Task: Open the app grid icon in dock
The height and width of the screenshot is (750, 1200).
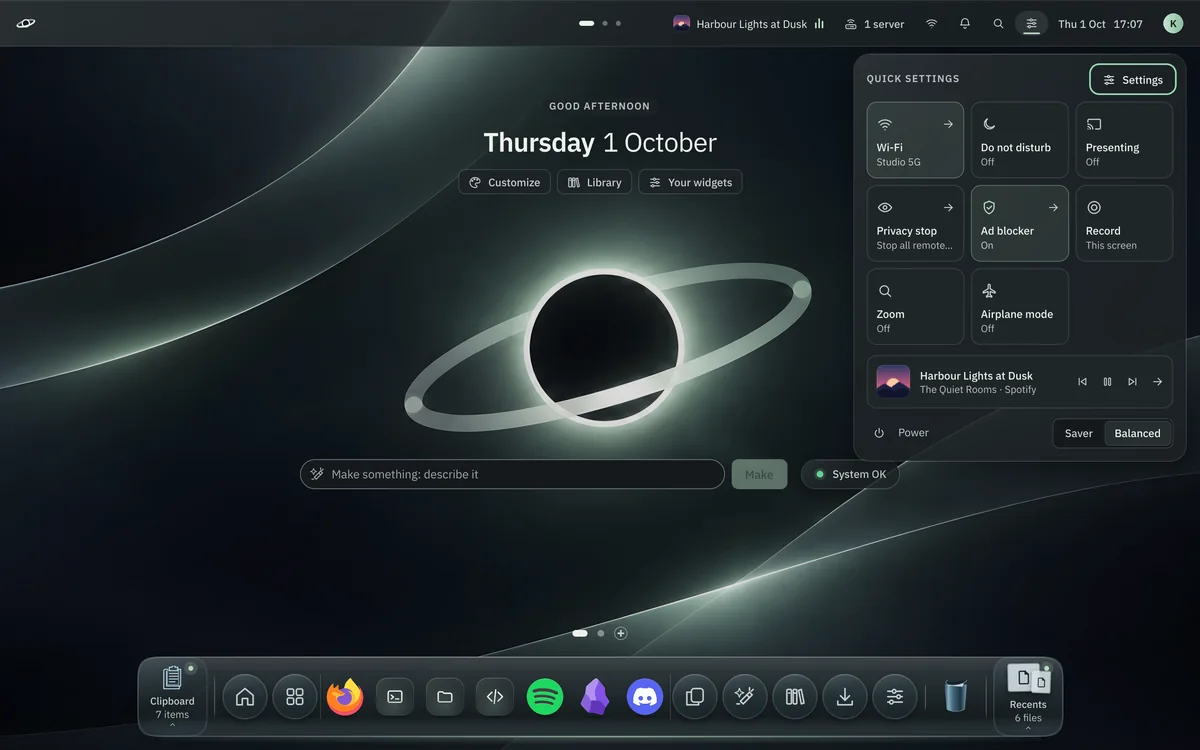Action: 295,697
